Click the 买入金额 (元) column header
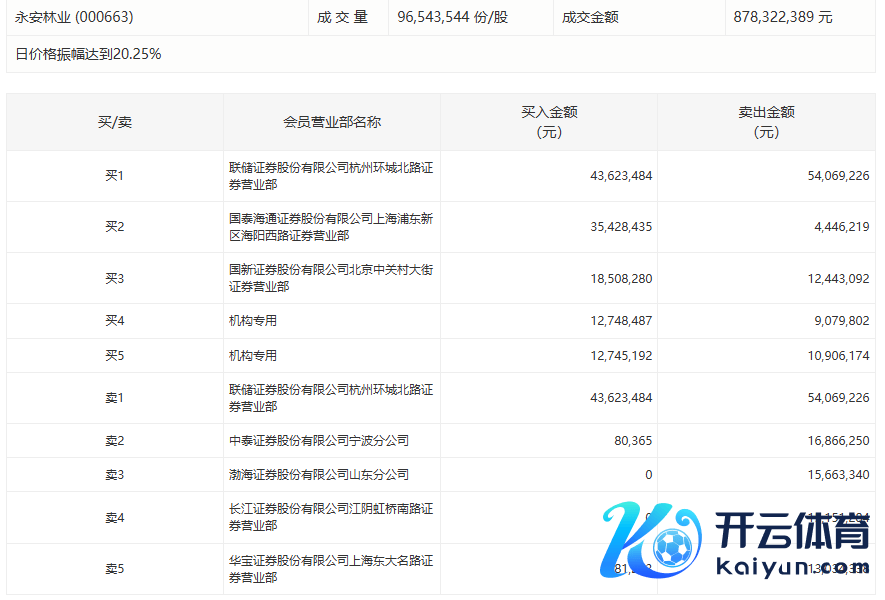Viewport: 885px width, 600px height. (x=549, y=122)
